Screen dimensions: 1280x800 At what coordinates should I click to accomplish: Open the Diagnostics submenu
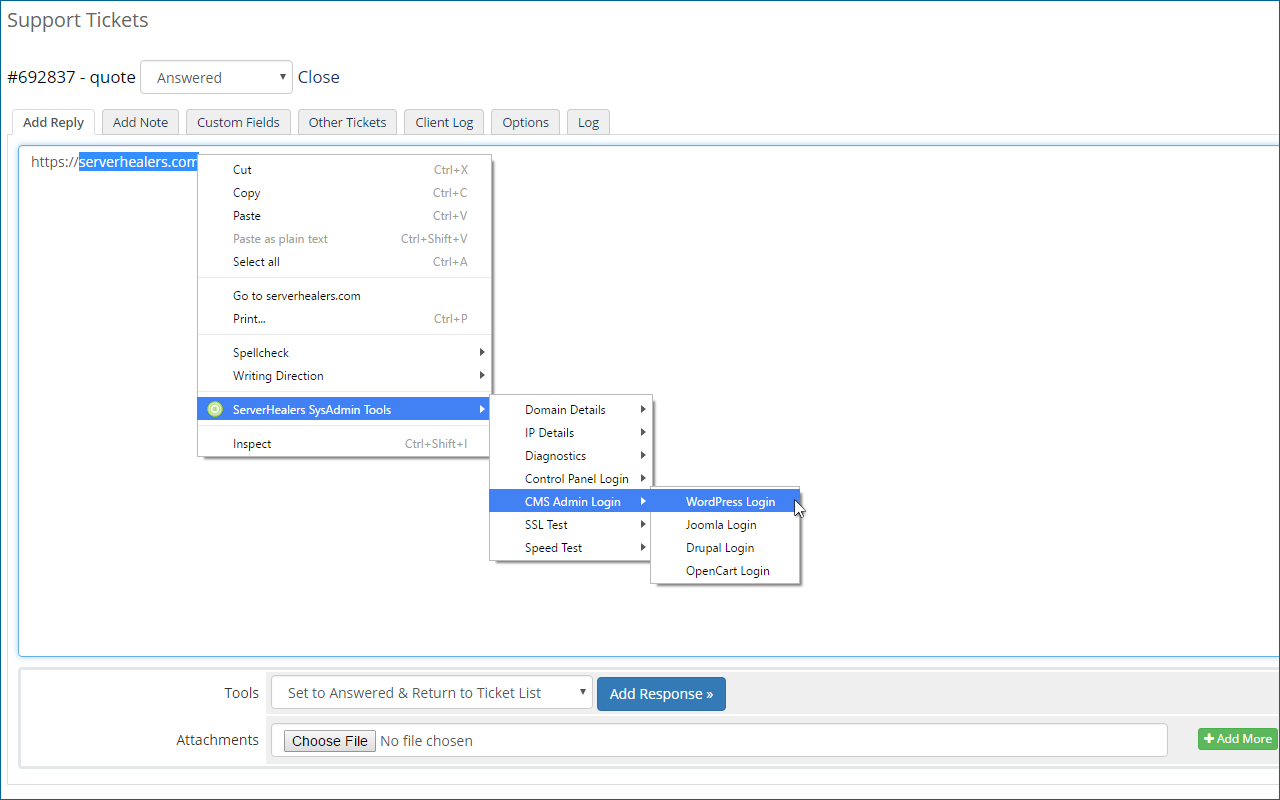coord(570,456)
